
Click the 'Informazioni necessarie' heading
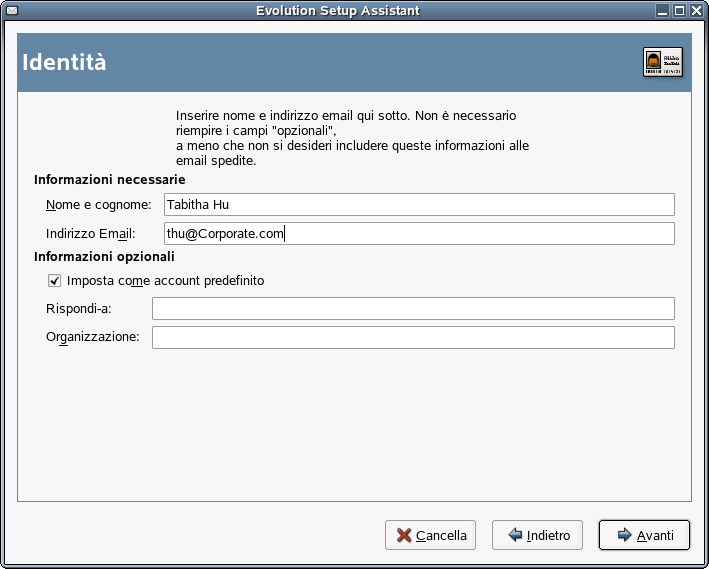(109, 180)
